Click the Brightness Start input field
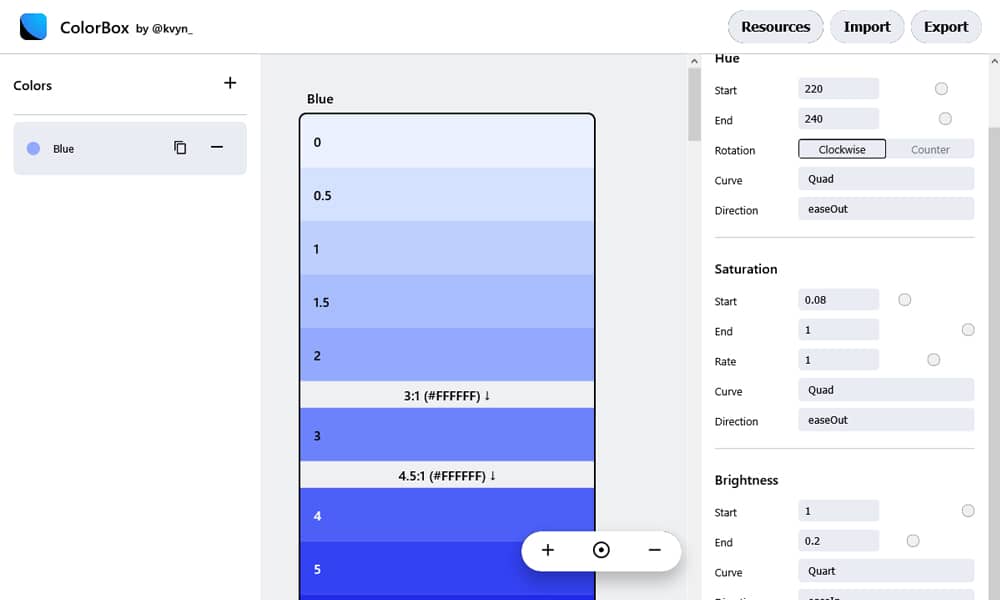1000x600 pixels. pos(839,511)
